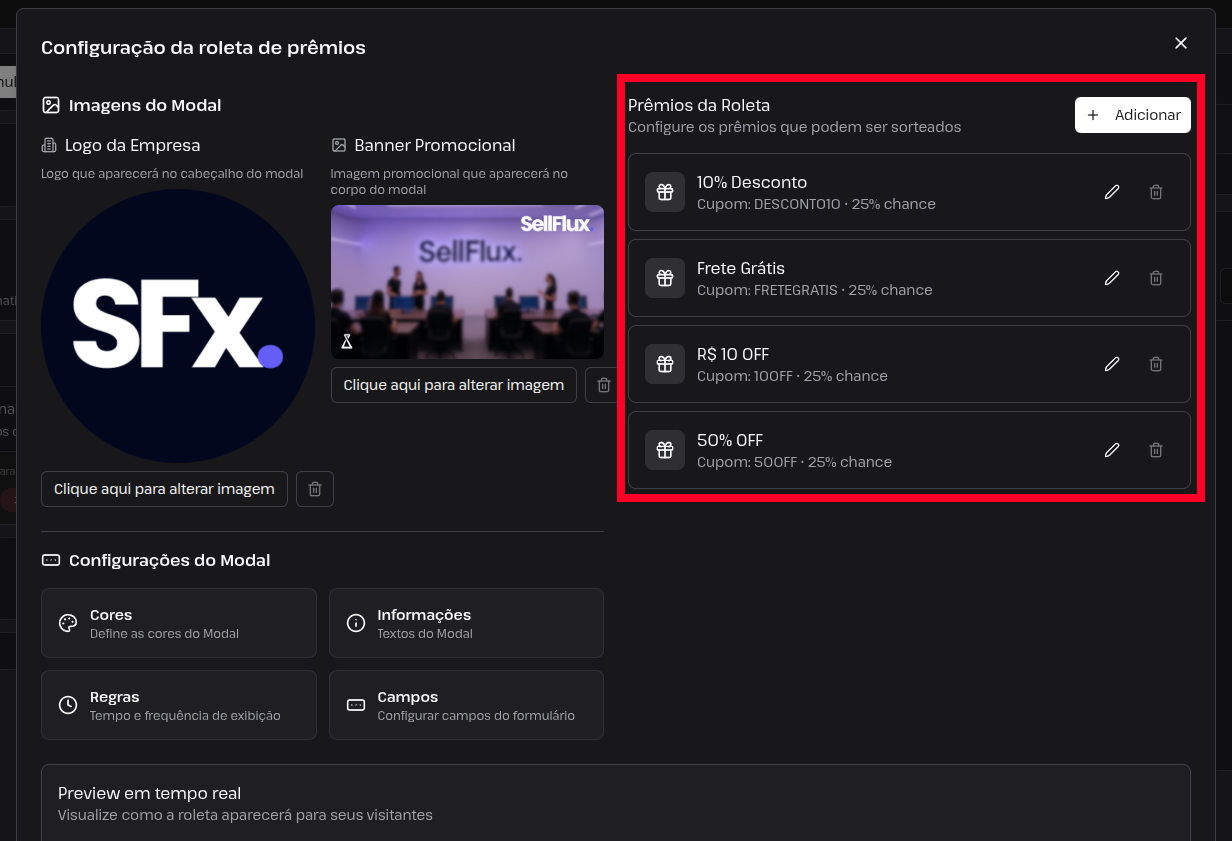The width and height of the screenshot is (1232, 841).
Task: Click the gift icon of R$ 10 OFF
Action: pyautogui.click(x=665, y=364)
